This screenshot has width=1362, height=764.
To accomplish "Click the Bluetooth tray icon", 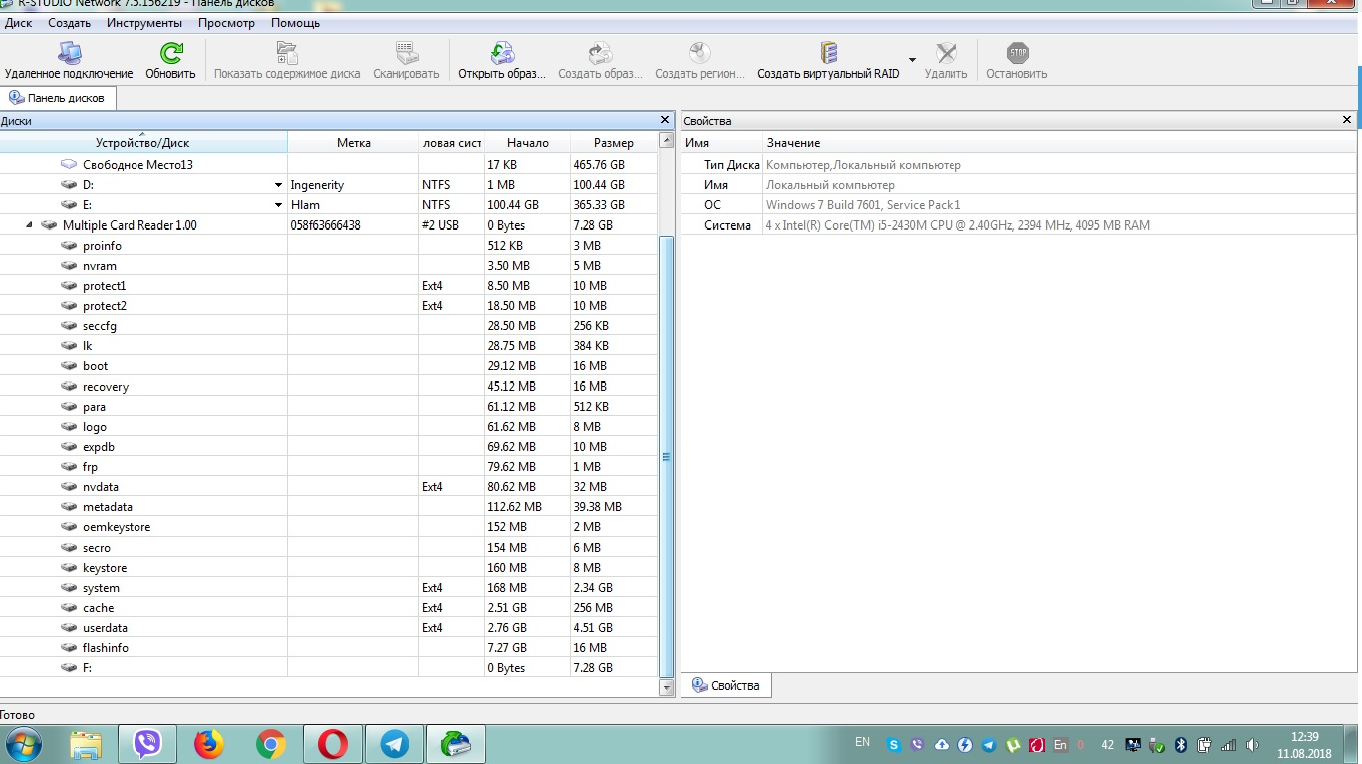I will click(x=1180, y=745).
